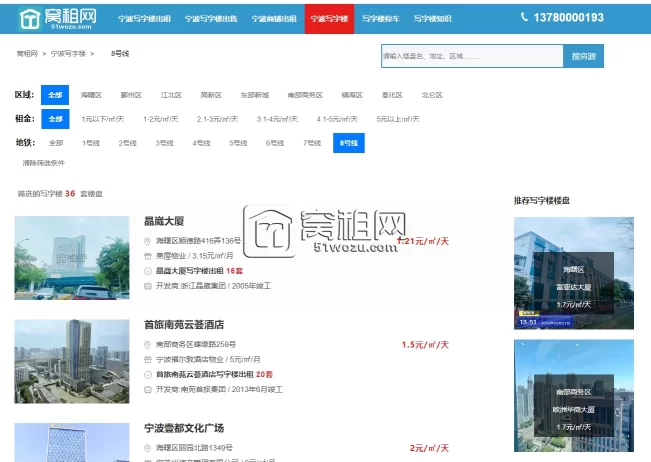Filter by 奉化区 district

tap(392, 95)
